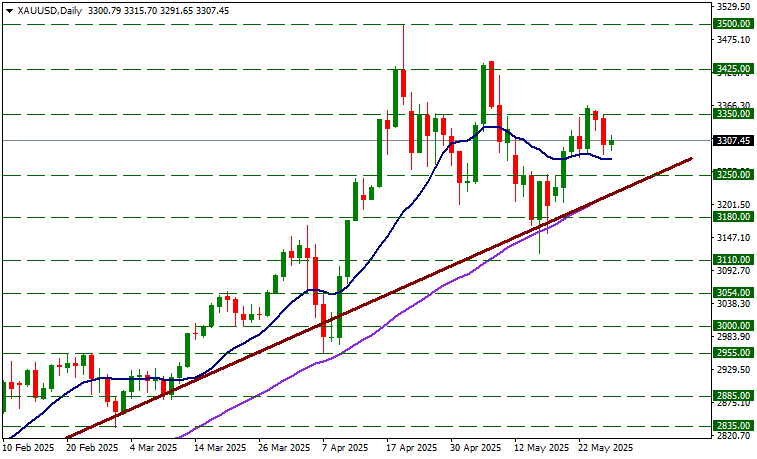Click the 2820.70 scale value
This screenshot has height=459, width=757.
733,436
